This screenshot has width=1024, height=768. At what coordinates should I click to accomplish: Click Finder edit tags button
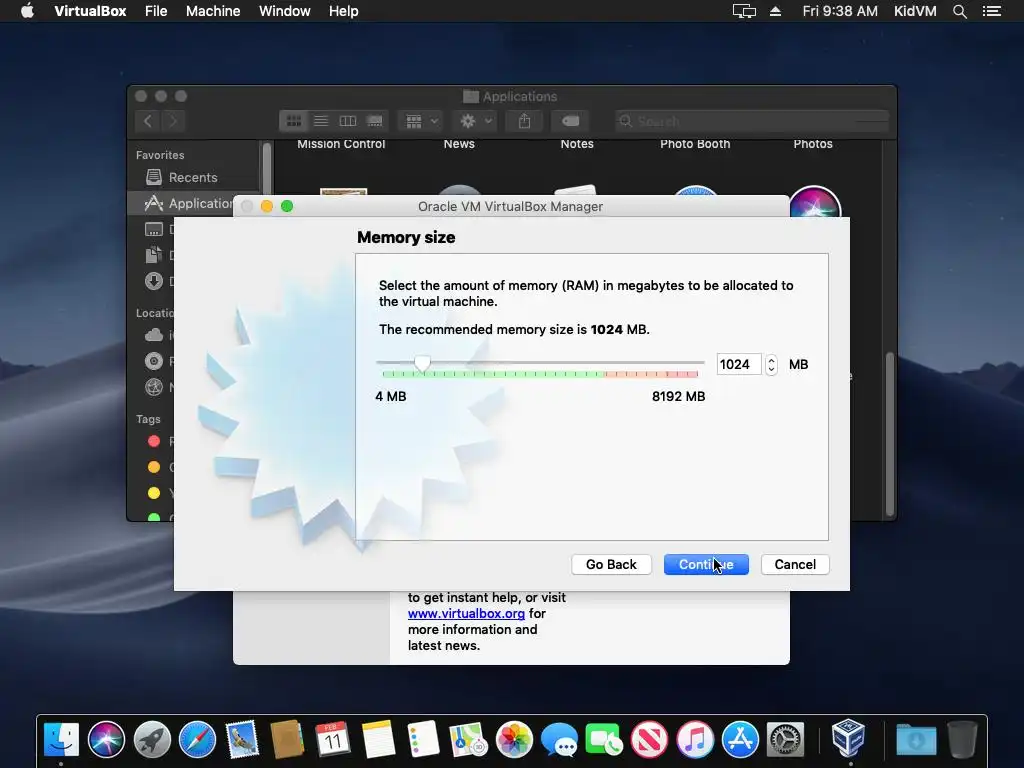point(570,121)
